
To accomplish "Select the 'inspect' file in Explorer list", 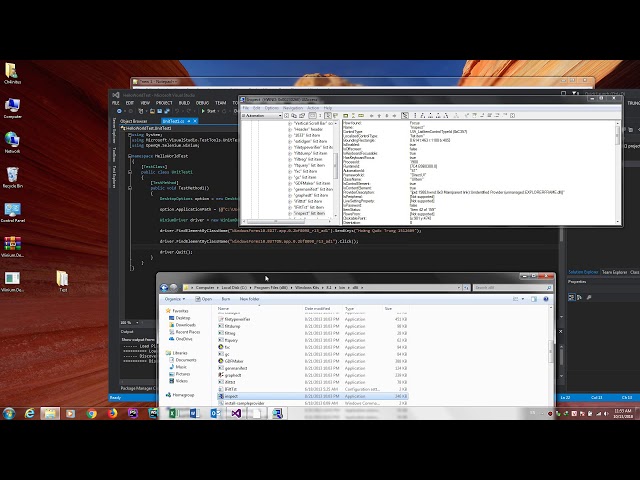I will (313, 396).
